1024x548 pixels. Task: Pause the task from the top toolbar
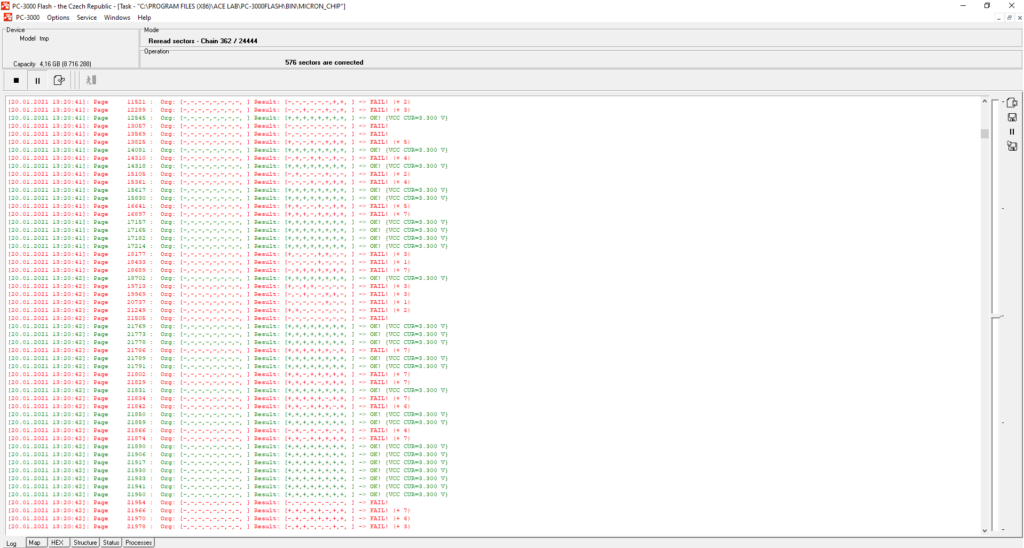pos(37,80)
